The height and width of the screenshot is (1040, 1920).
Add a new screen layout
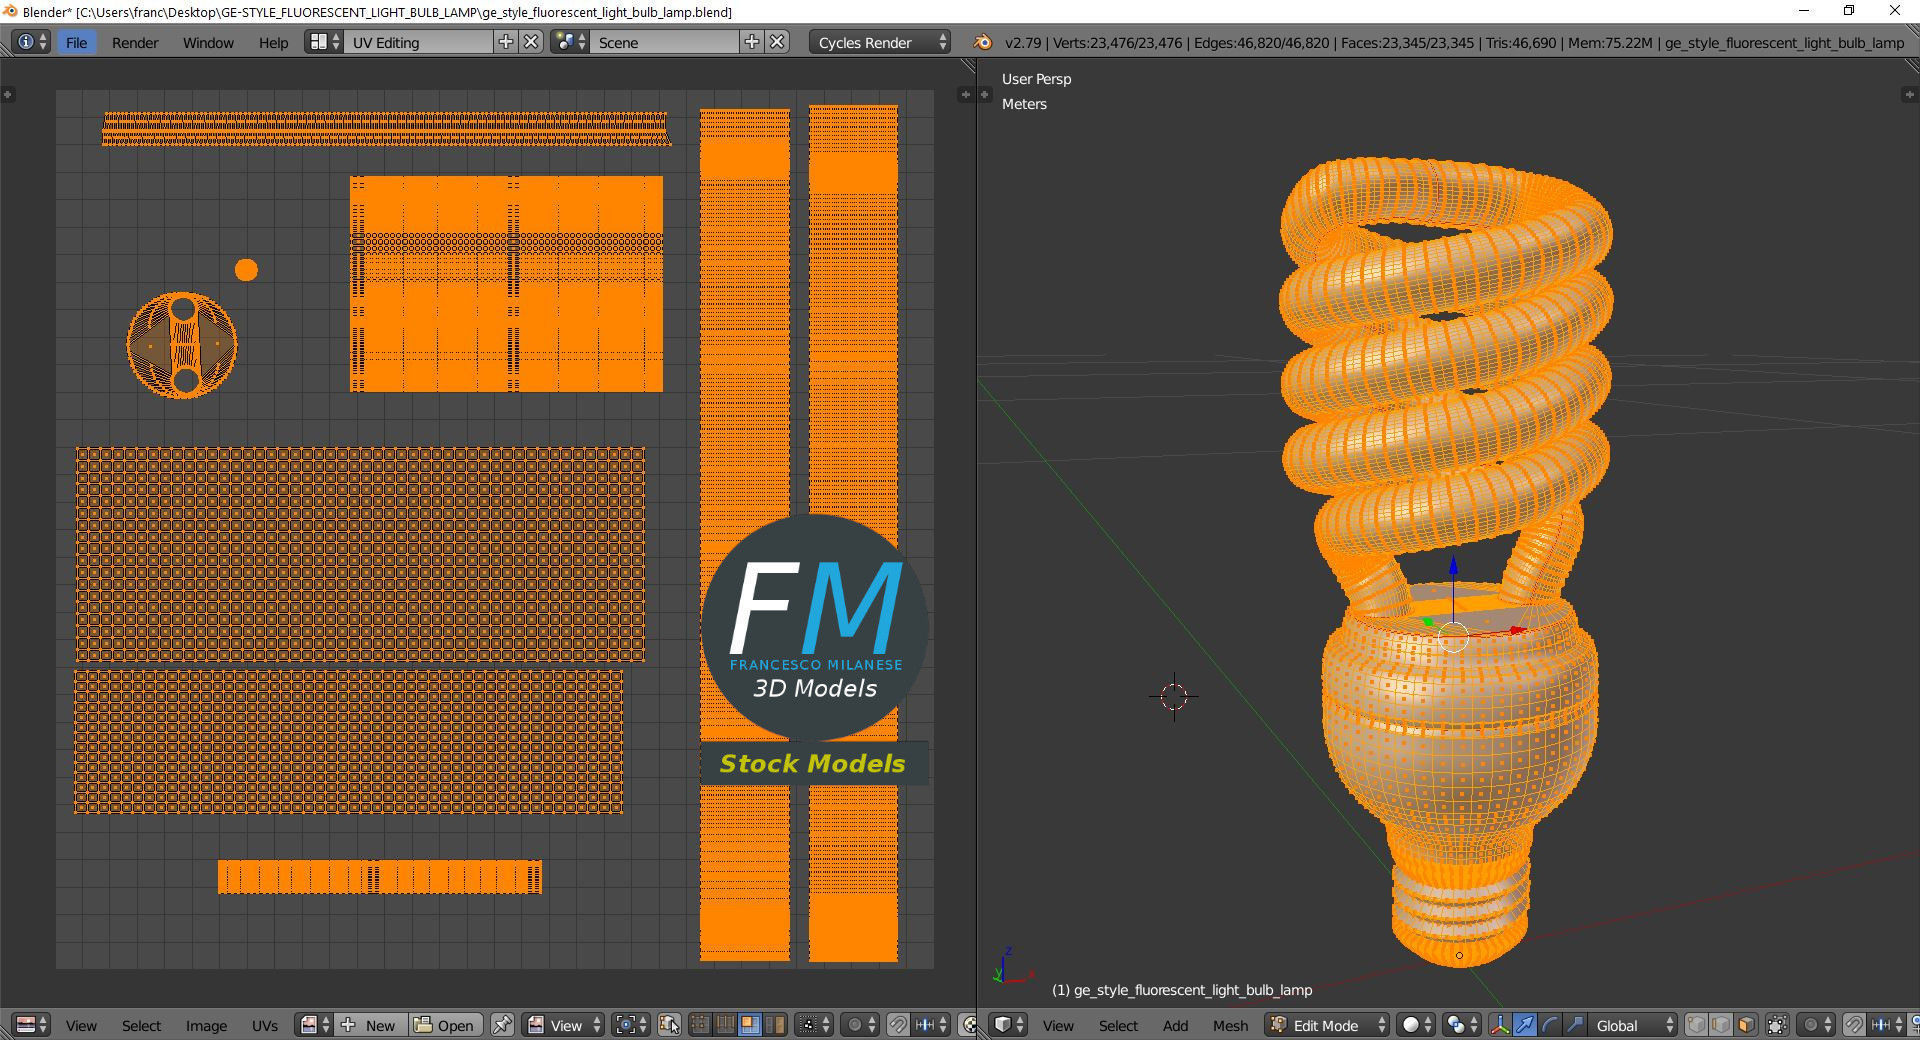point(506,42)
